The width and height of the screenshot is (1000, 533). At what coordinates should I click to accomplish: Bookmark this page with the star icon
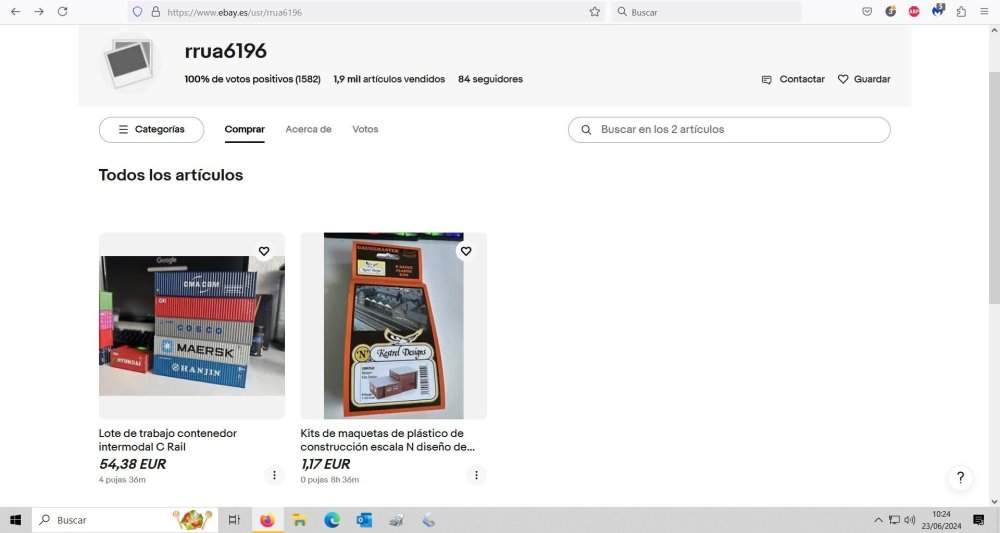[x=594, y=11]
